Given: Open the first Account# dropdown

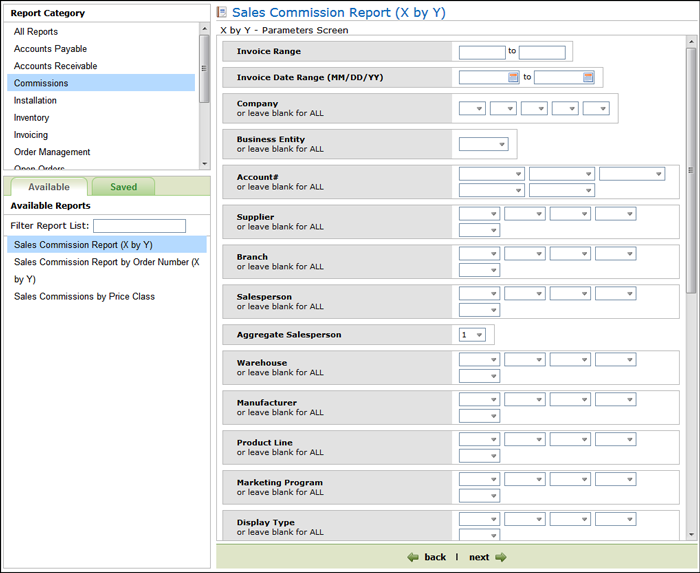Looking at the screenshot, I should click(x=491, y=174).
